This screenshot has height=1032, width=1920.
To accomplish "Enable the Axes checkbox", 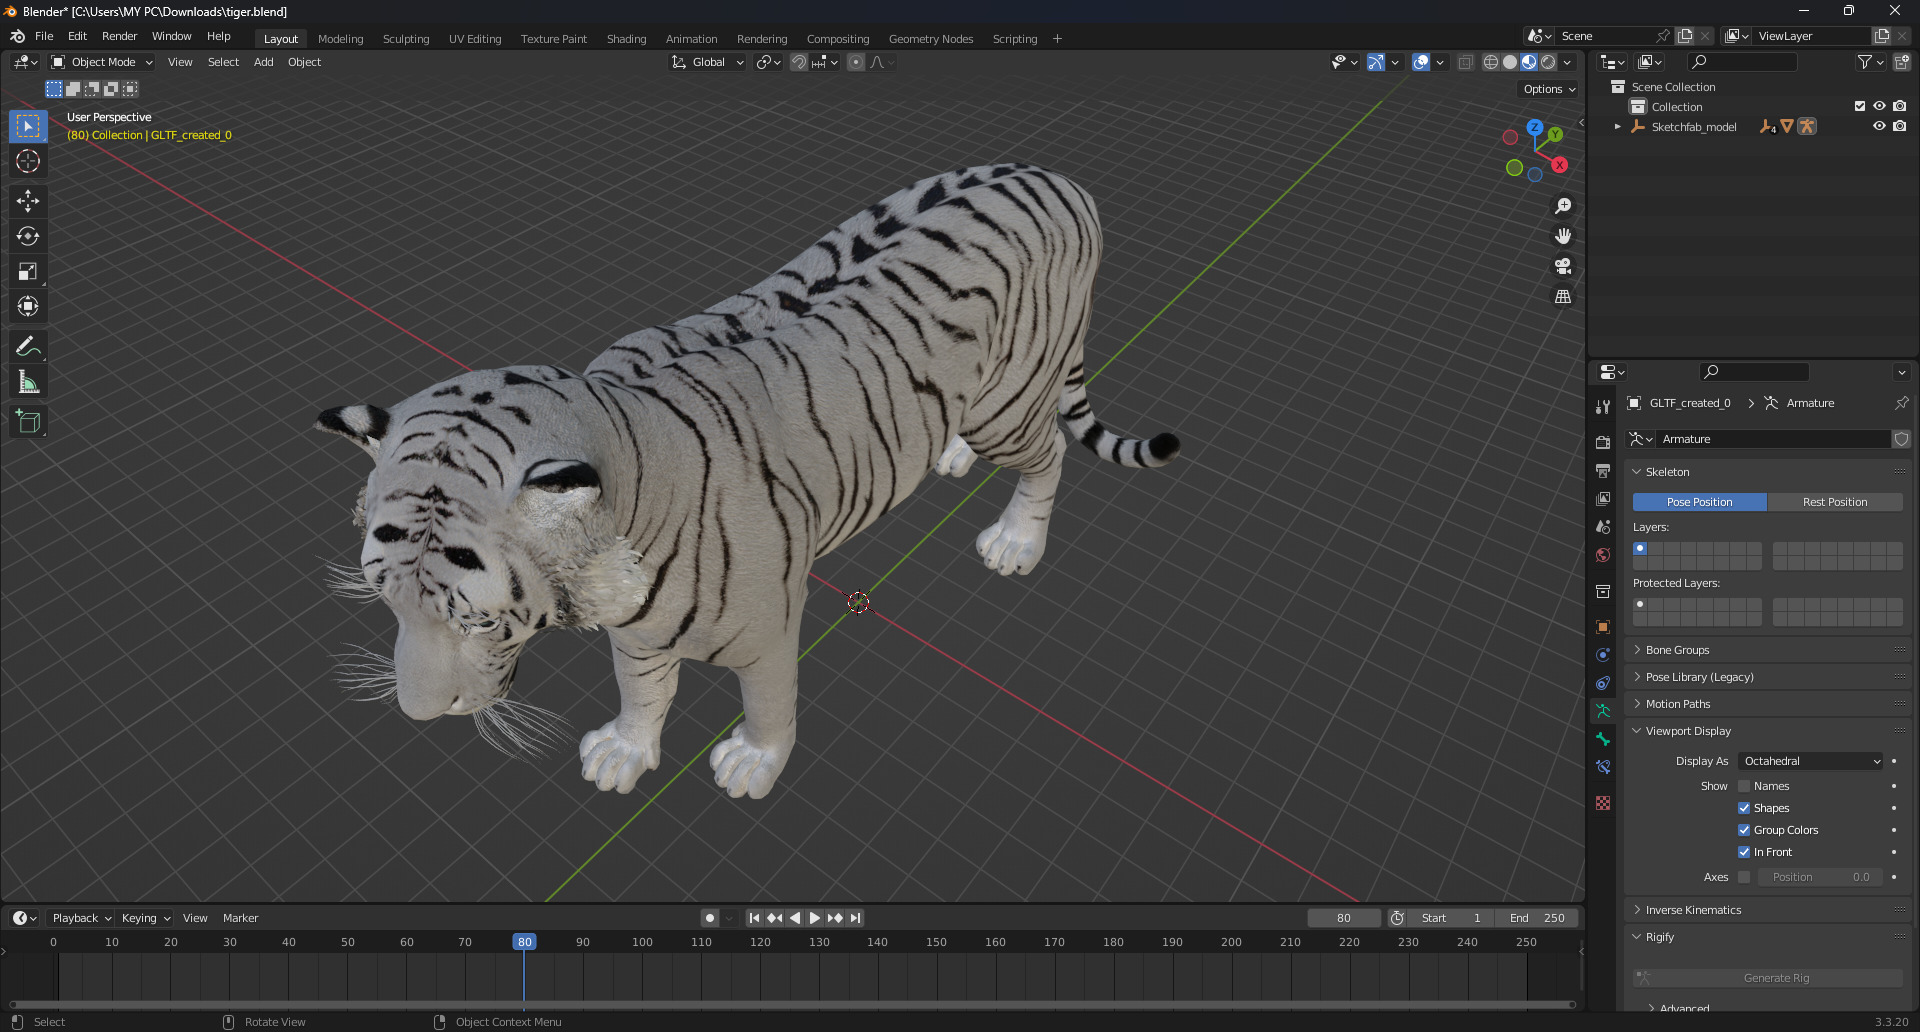I will [1744, 877].
